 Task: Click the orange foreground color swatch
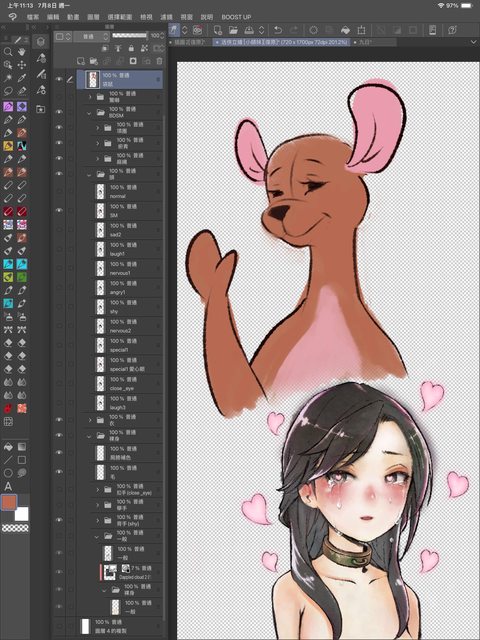tap(9, 502)
